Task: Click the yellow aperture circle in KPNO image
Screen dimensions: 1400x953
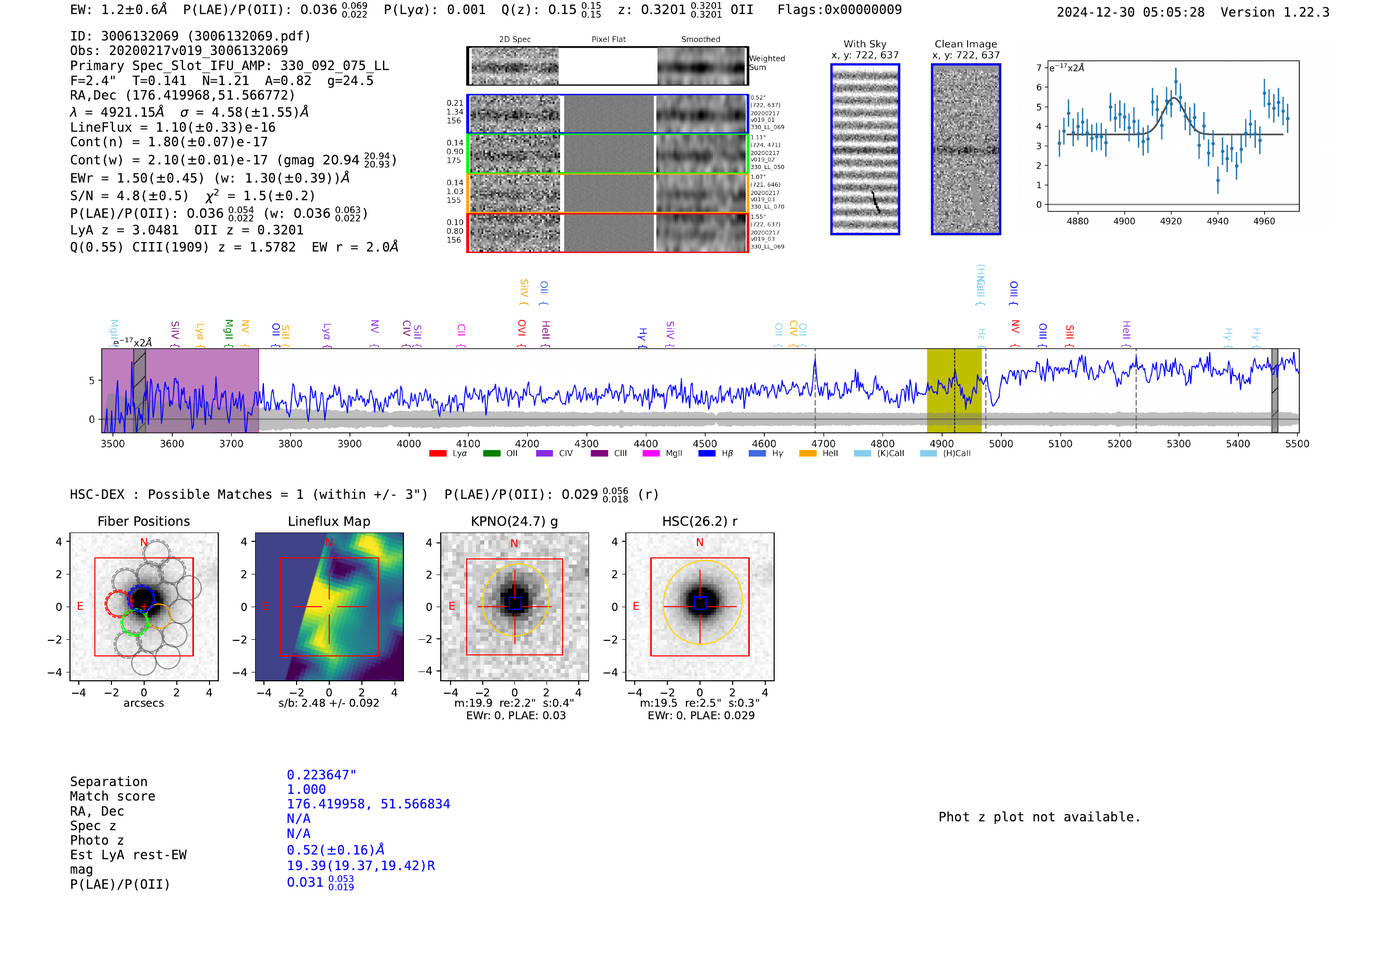Action: pyautogui.click(x=515, y=601)
